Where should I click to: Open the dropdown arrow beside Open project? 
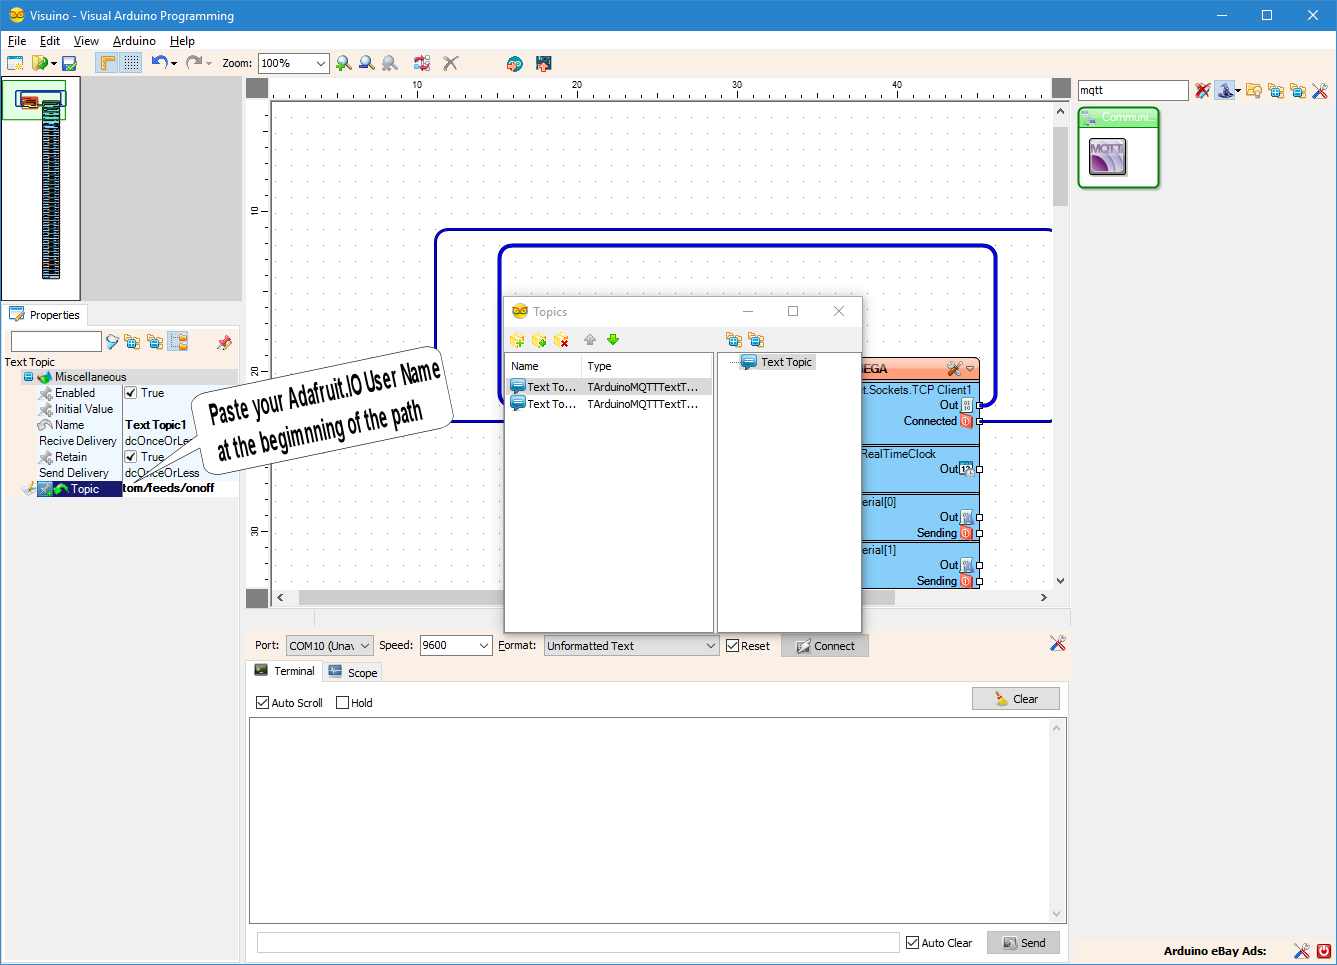point(53,64)
